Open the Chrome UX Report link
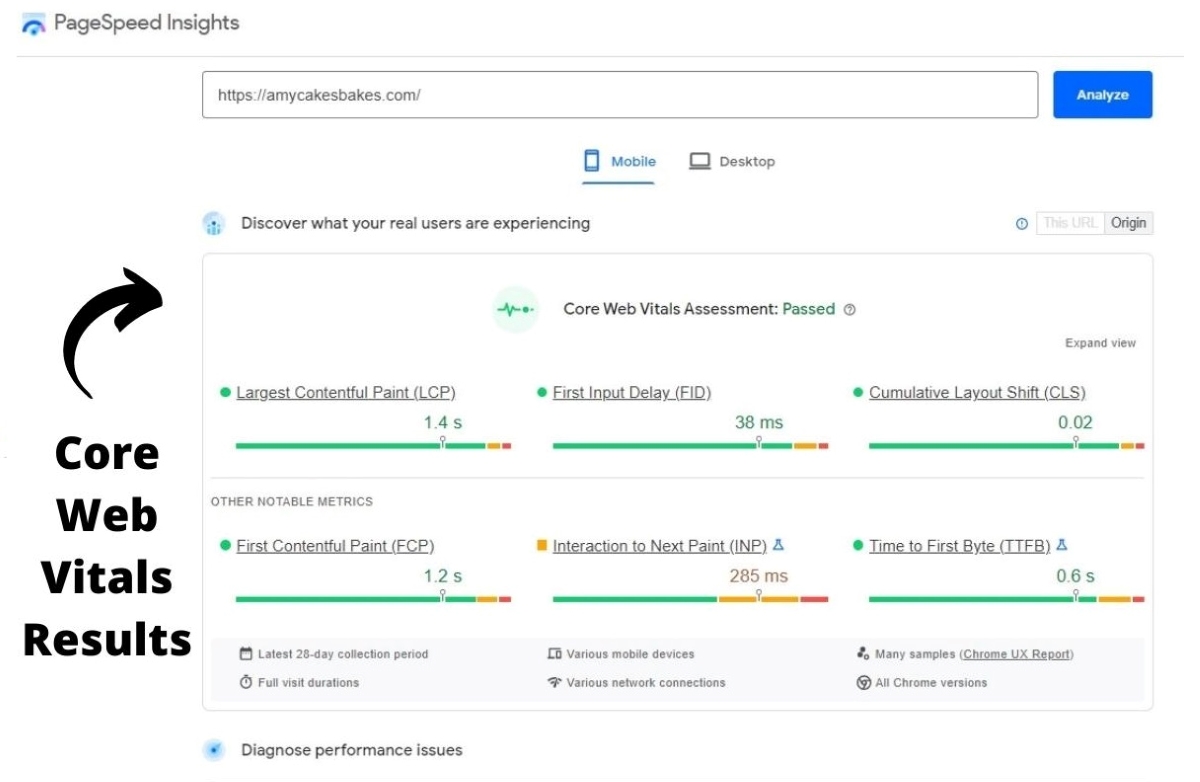The image size is (1200, 782). click(1017, 654)
